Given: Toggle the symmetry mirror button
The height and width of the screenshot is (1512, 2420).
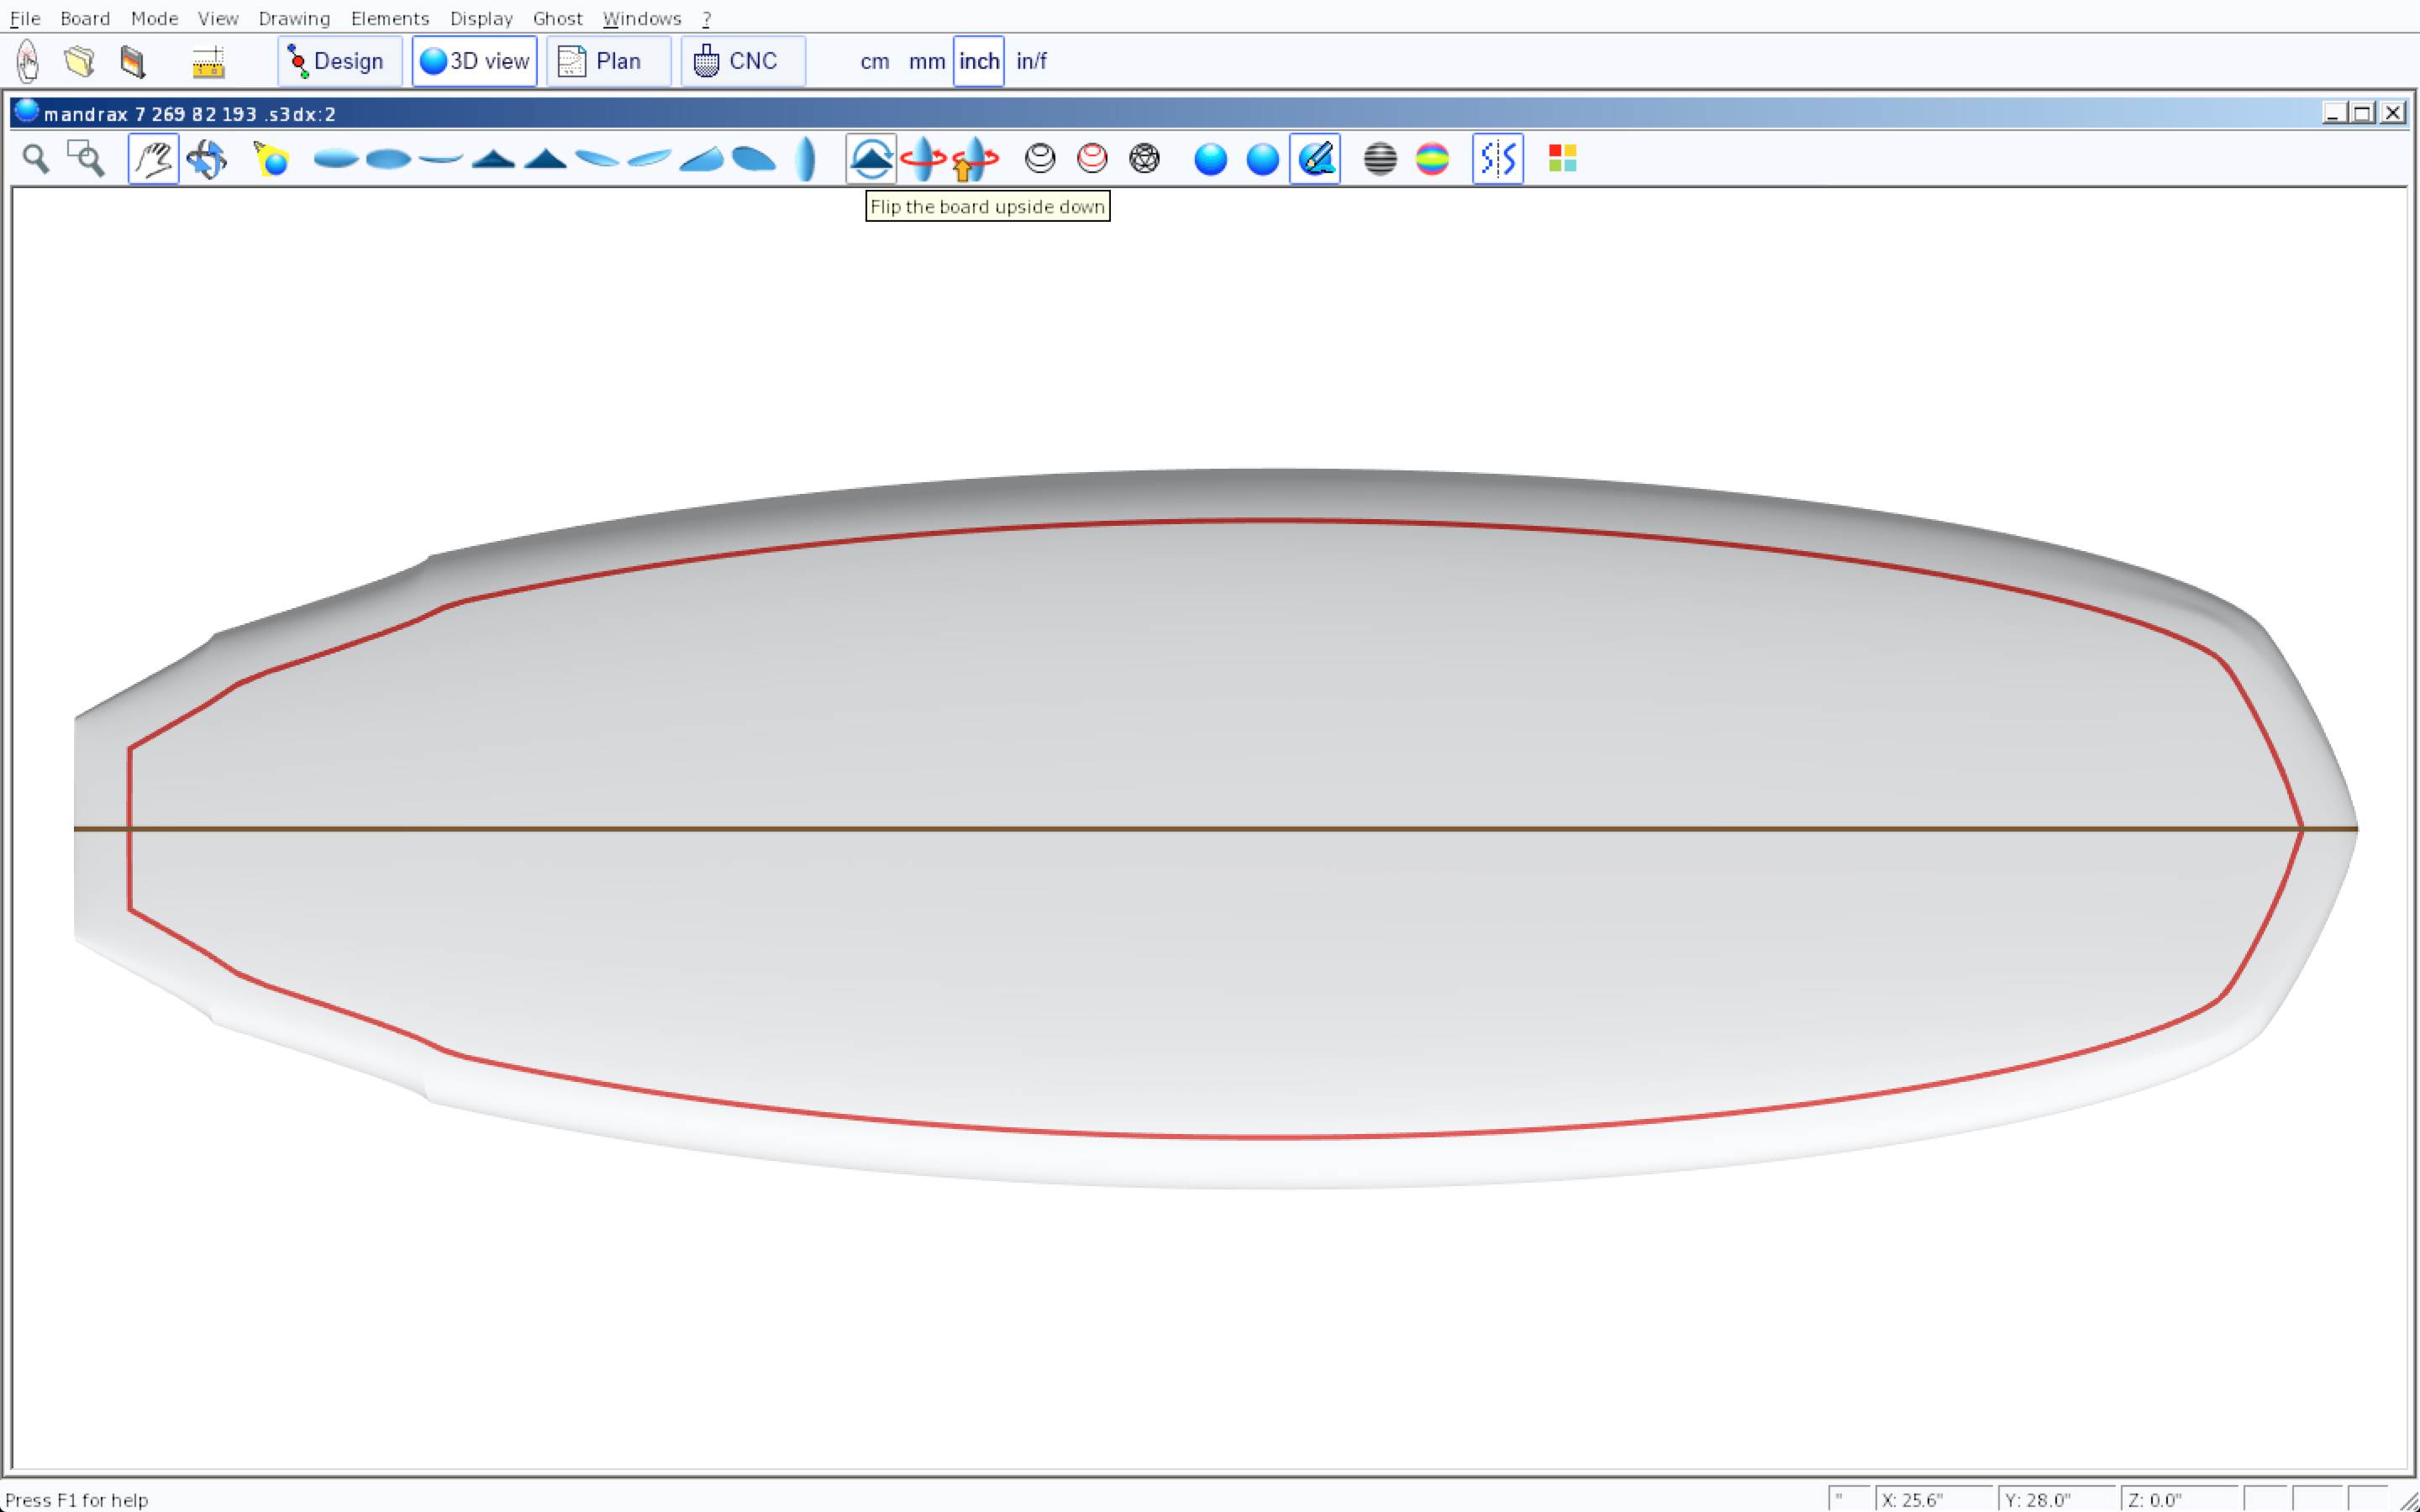Looking at the screenshot, I should pos(1497,159).
